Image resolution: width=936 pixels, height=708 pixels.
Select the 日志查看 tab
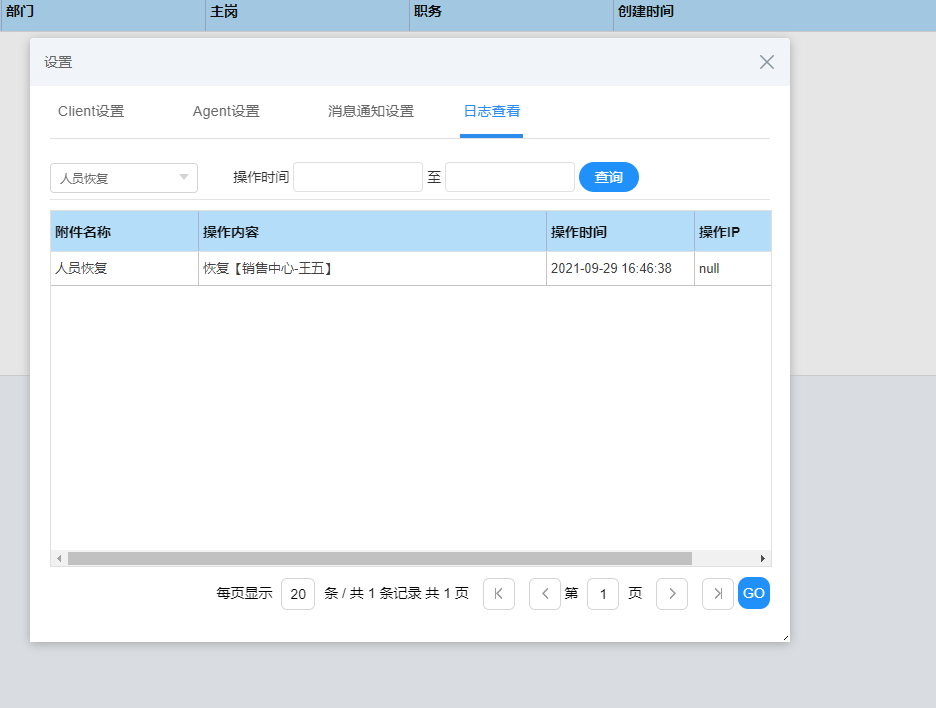point(491,112)
